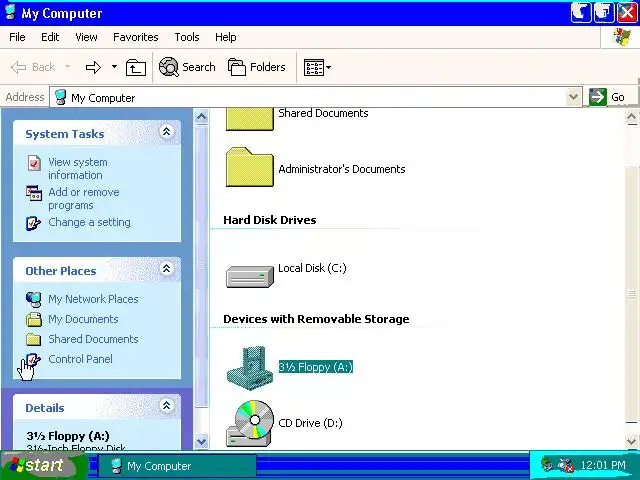This screenshot has height=480, width=640.
Task: Collapse the System Tasks panel
Action: 167,132
